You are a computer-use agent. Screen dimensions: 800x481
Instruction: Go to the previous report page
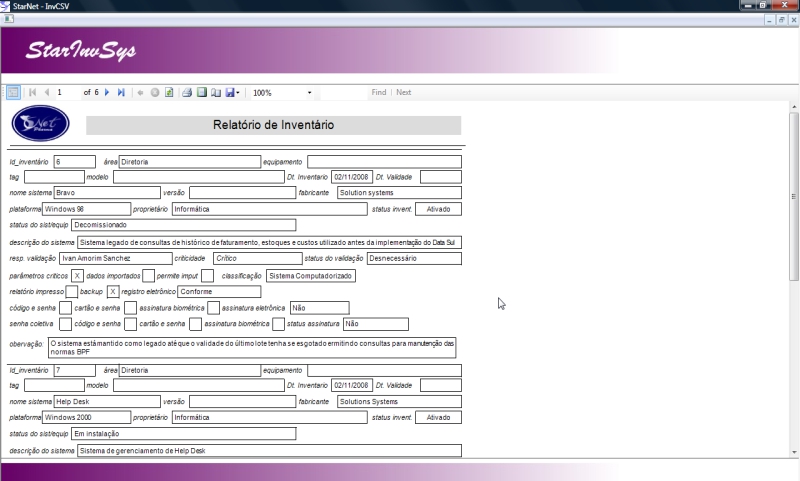tap(46, 93)
